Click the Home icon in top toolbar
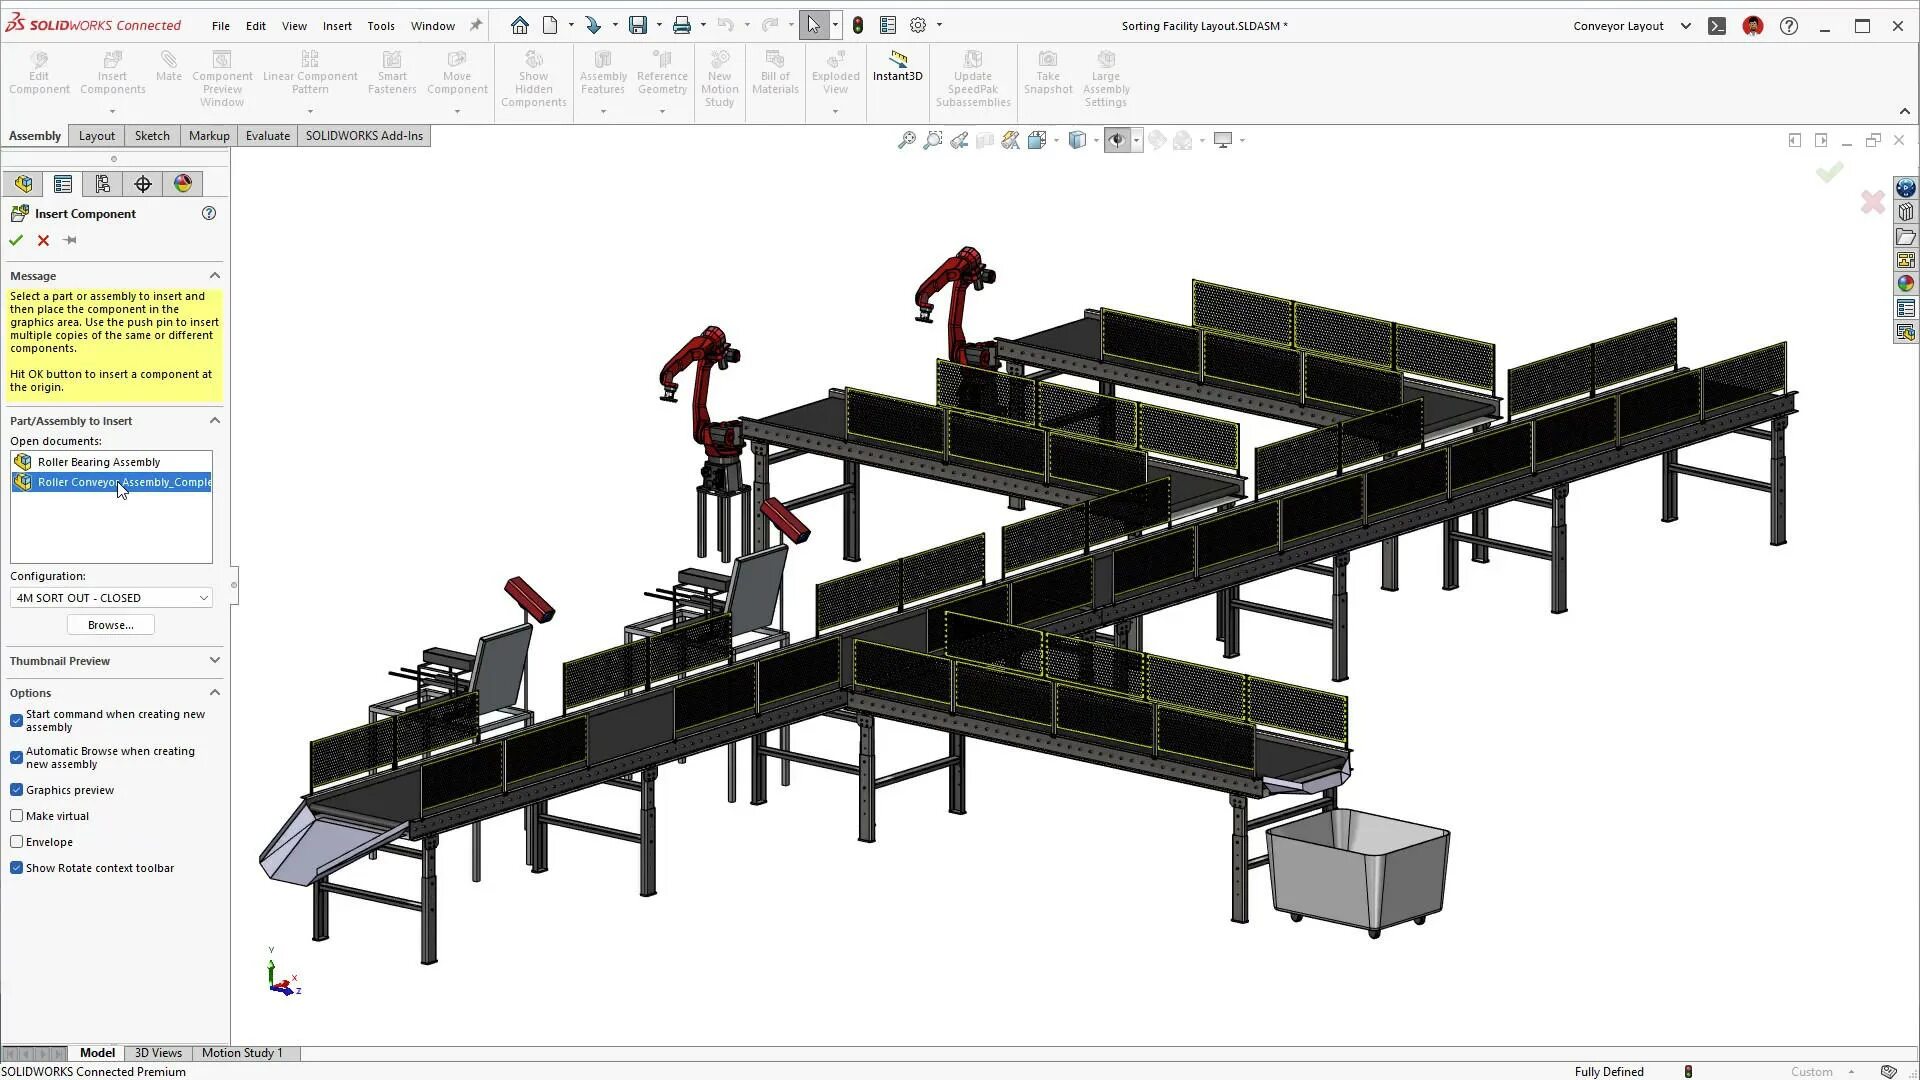 click(x=519, y=26)
